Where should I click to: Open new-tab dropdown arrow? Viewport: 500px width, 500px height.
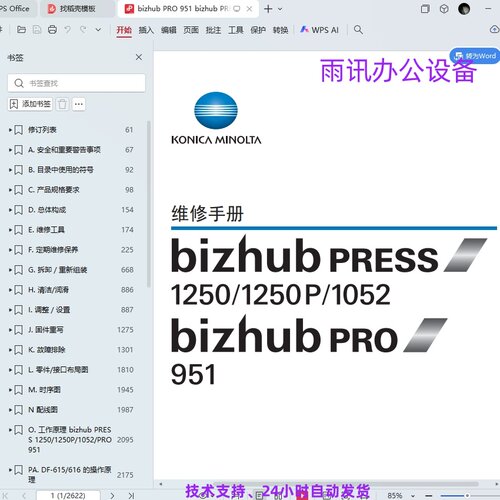tap(280, 9)
